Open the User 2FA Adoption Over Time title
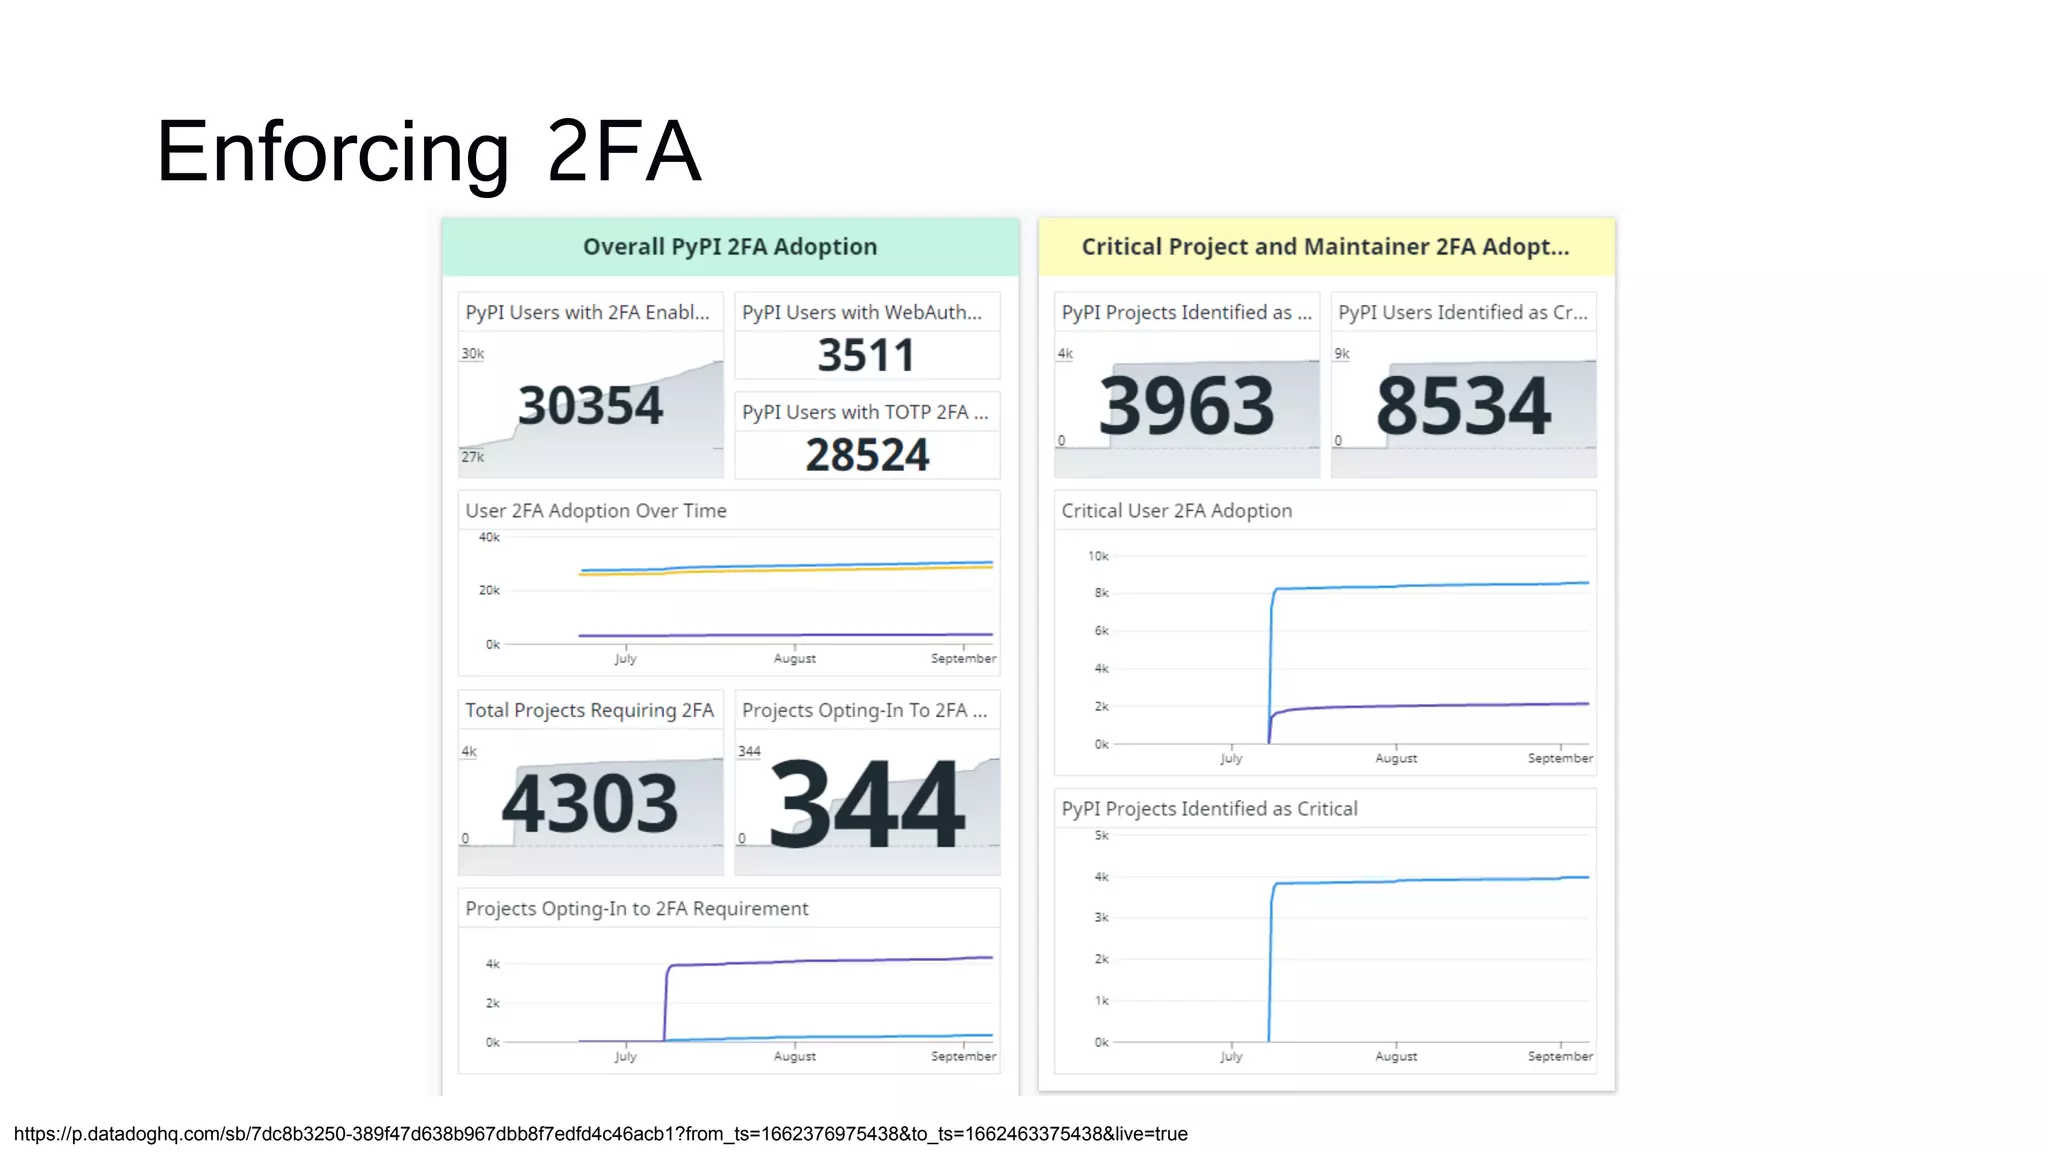The width and height of the screenshot is (2048, 1152). coord(596,511)
